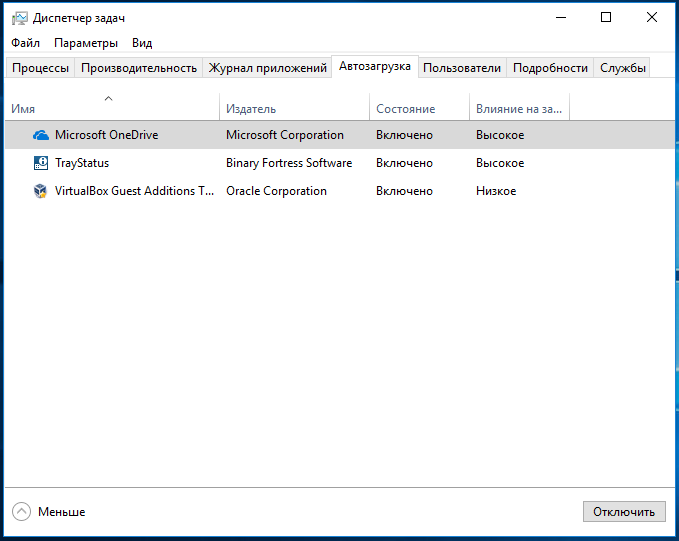The image size is (679, 541).
Task: Open the Журнал приложений tab
Action: click(268, 68)
